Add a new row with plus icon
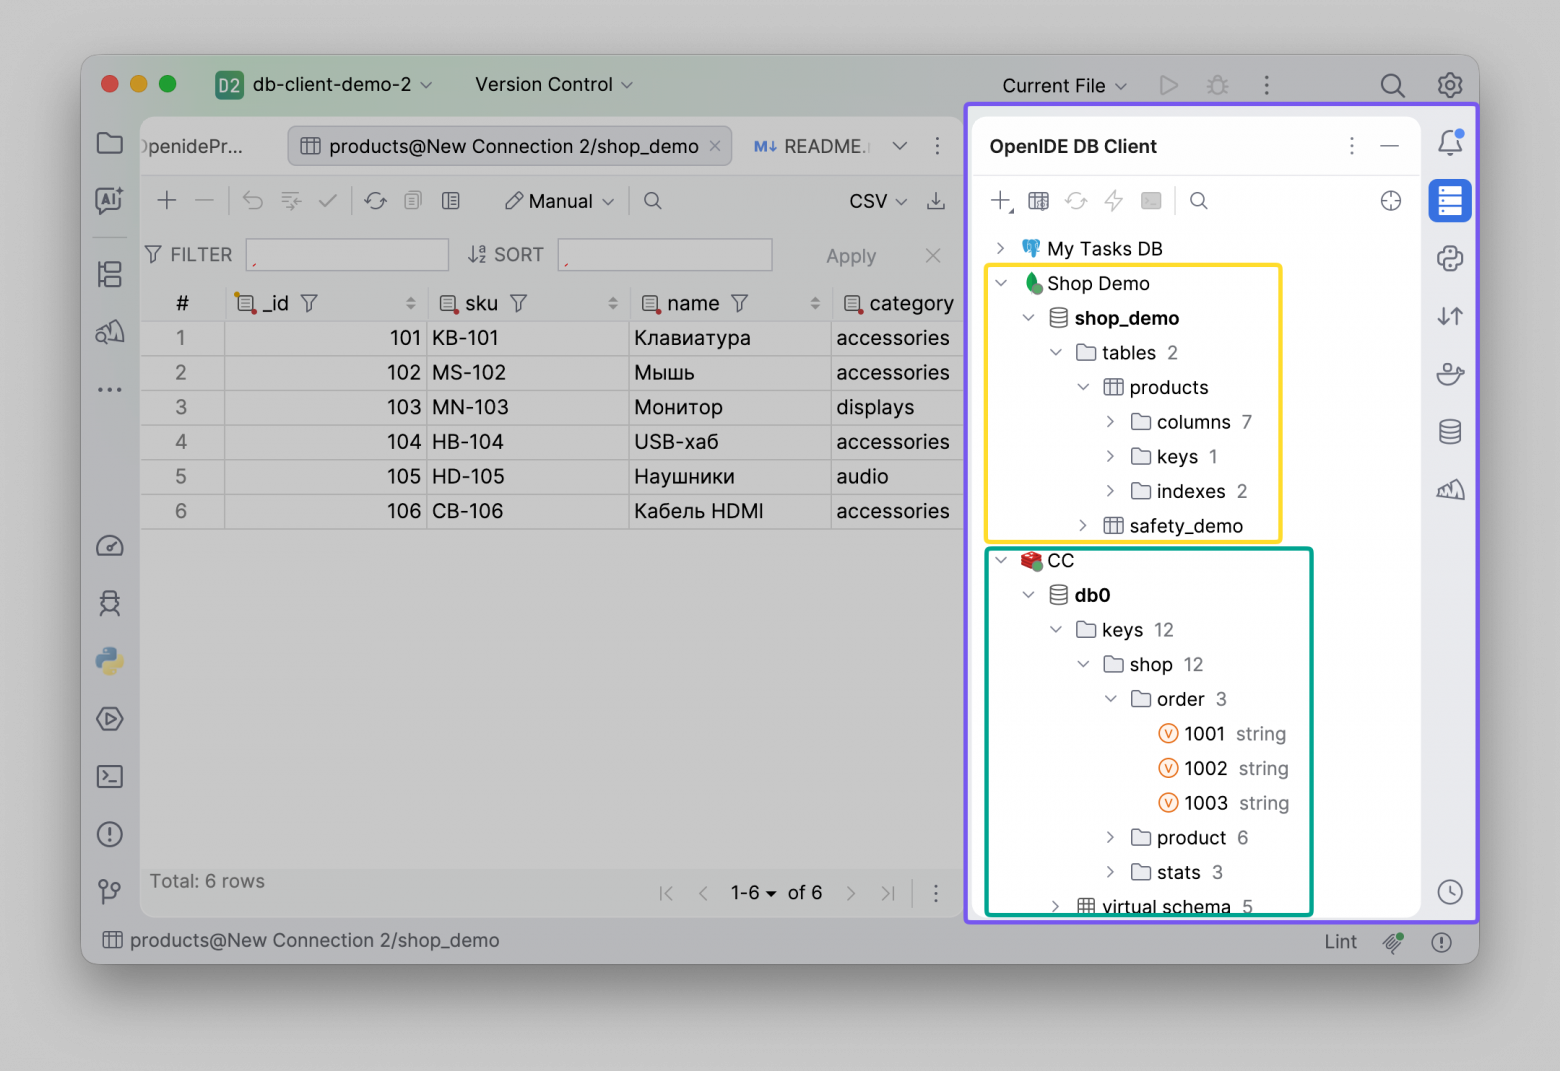 click(167, 201)
